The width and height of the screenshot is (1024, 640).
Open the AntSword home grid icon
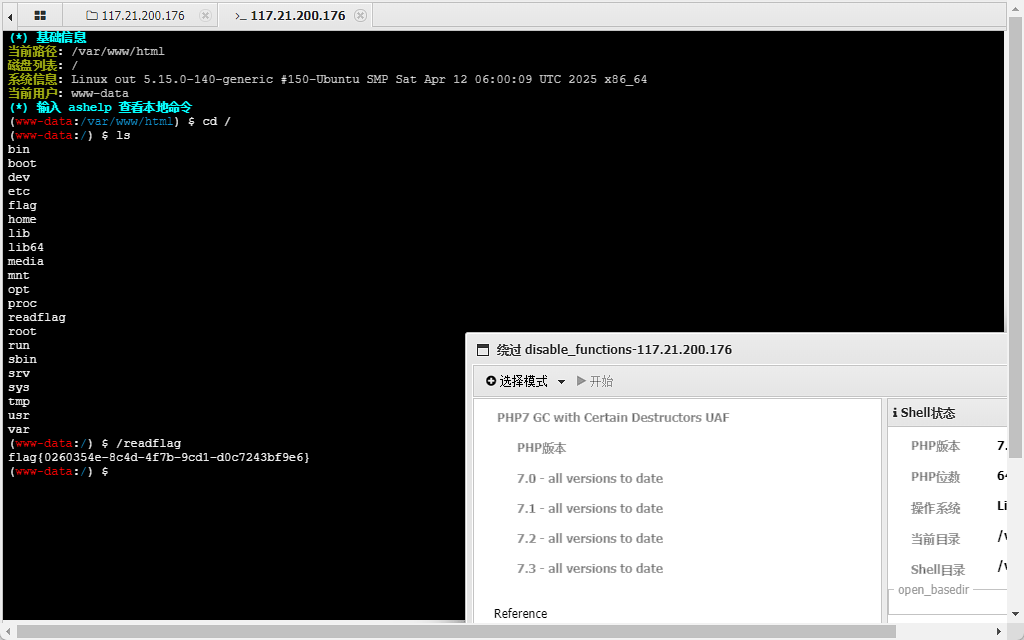[40, 15]
